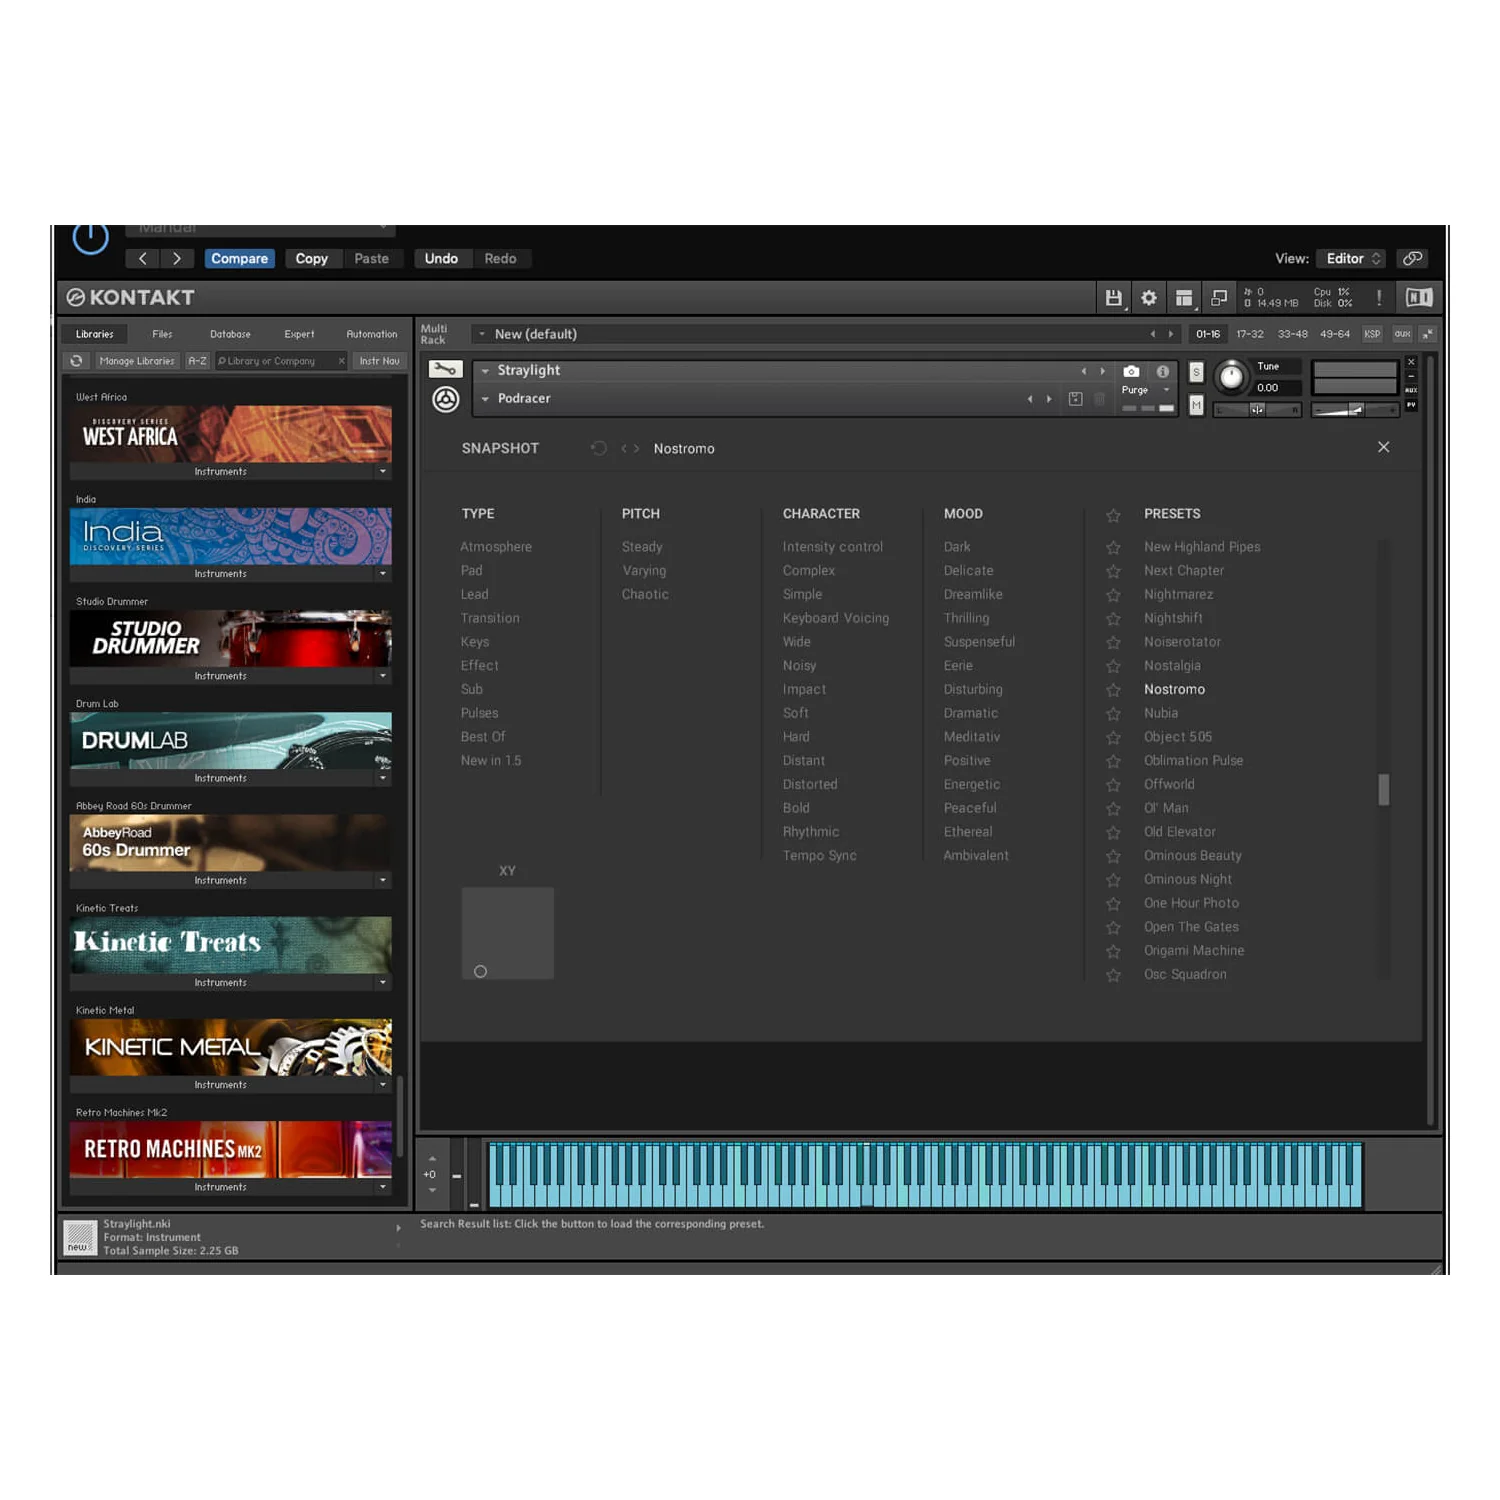Image resolution: width=1500 pixels, height=1500 pixels.
Task: Favorite the Nightshift preset star
Action: [1113, 619]
